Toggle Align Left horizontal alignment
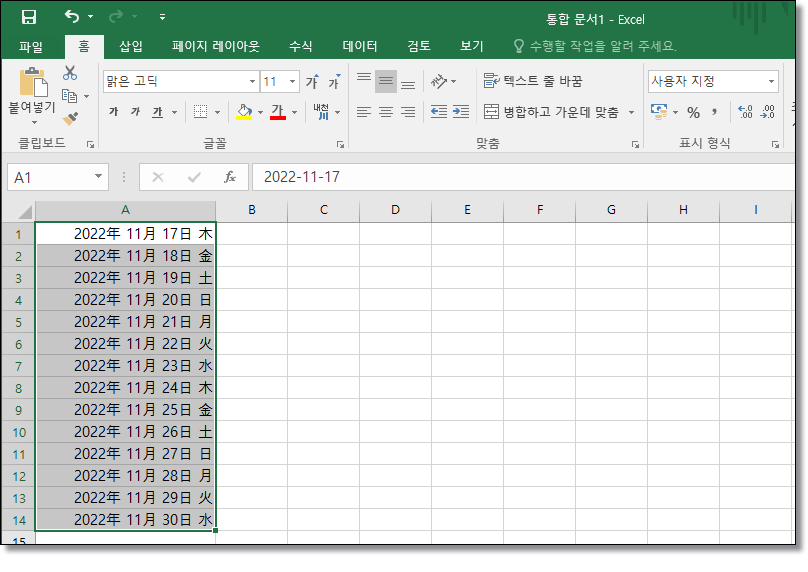Screen dimensions: 808x572 pos(364,112)
